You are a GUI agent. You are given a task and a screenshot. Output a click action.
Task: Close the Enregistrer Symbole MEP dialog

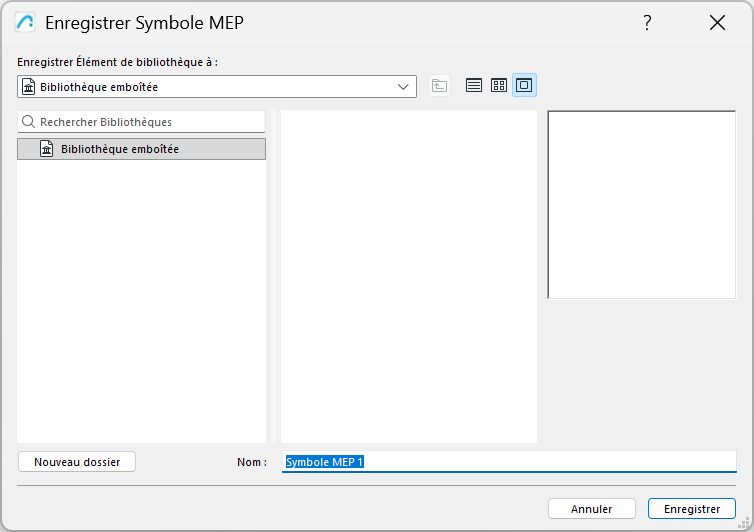[x=717, y=23]
